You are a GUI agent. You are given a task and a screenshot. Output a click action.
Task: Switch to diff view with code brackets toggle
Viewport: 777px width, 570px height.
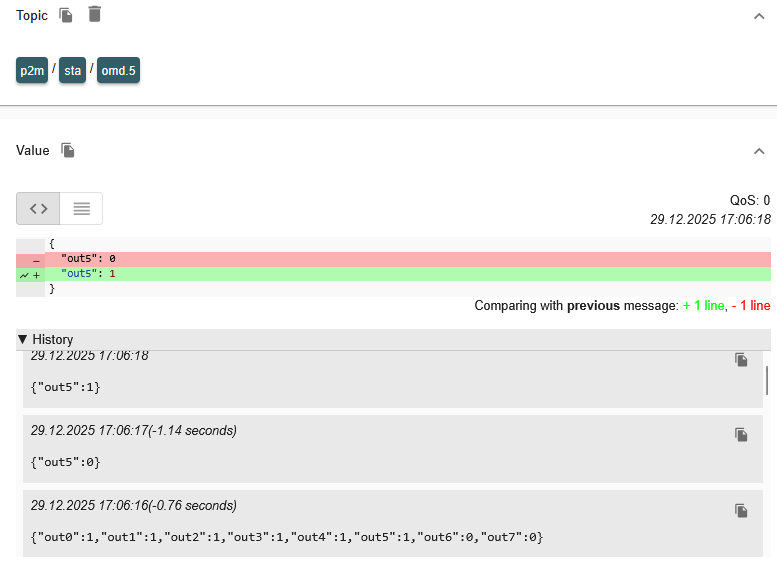click(x=38, y=208)
